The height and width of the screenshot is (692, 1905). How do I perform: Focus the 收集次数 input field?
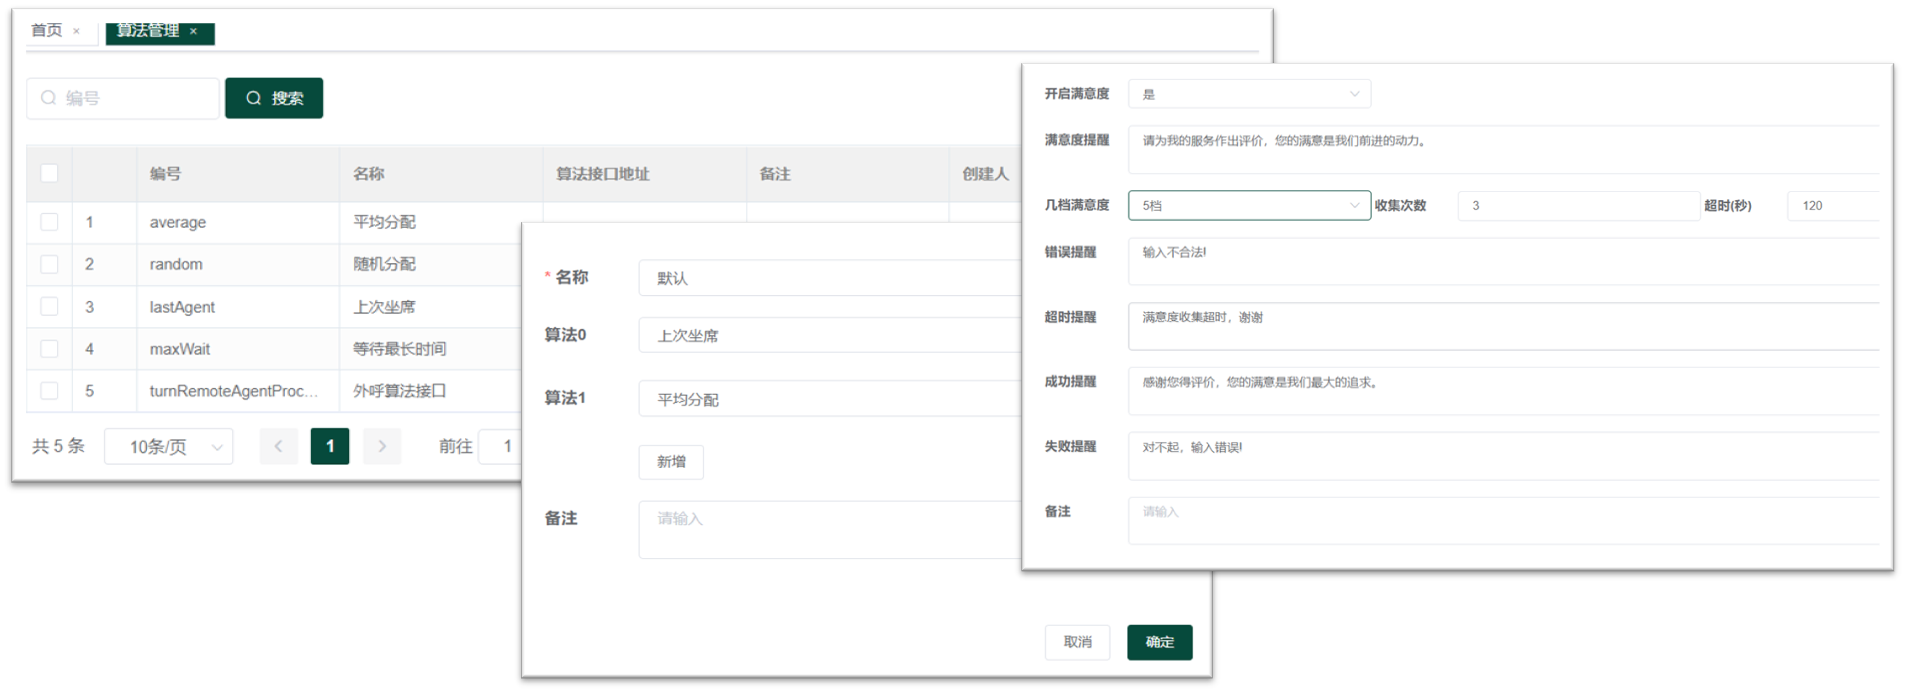1578,205
